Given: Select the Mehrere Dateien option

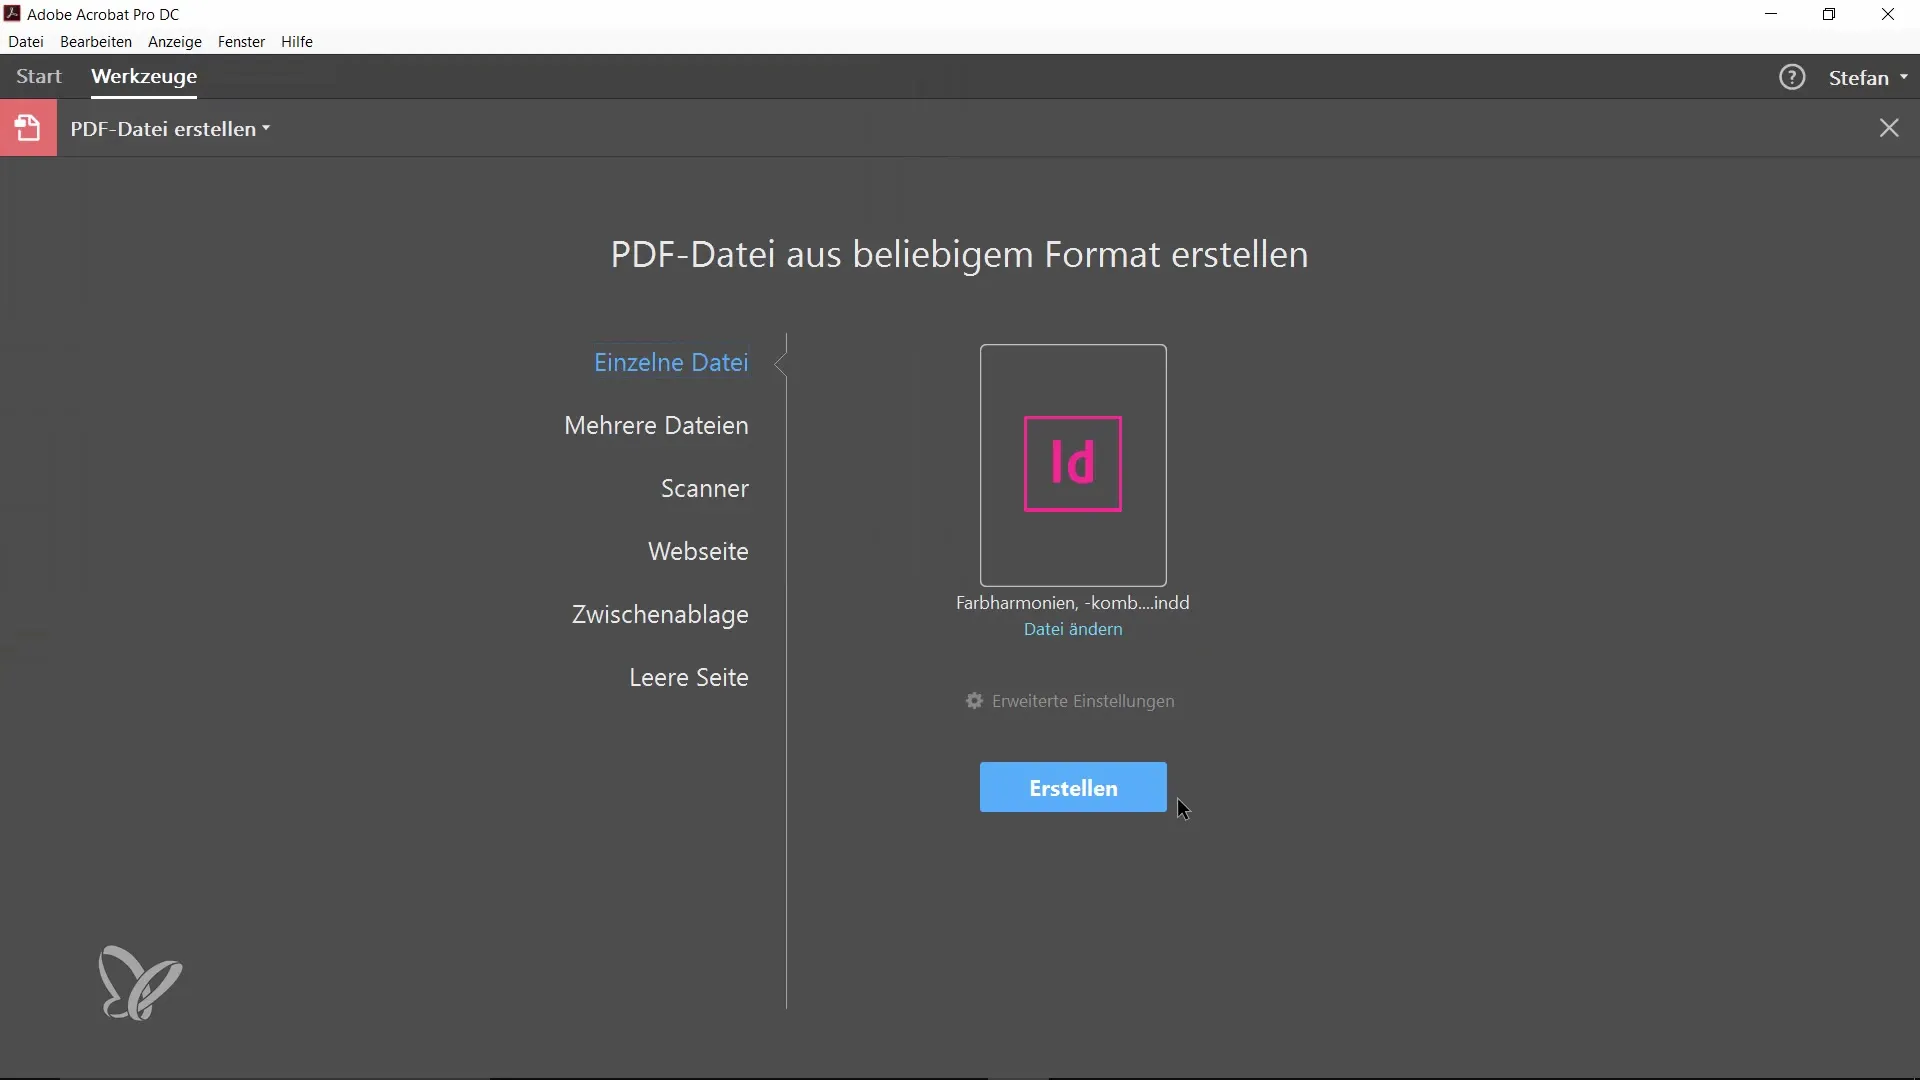Looking at the screenshot, I should pos(656,425).
